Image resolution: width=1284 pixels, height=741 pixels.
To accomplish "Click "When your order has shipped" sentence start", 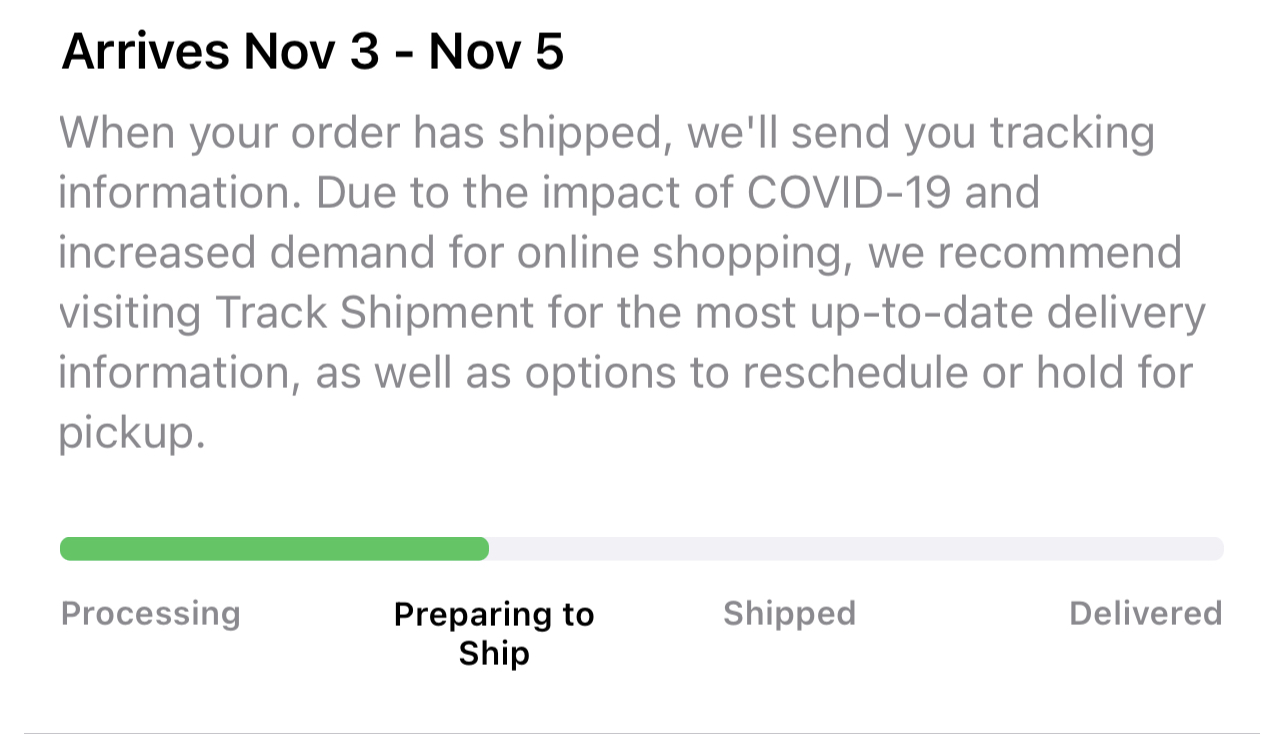I will (x=362, y=133).
